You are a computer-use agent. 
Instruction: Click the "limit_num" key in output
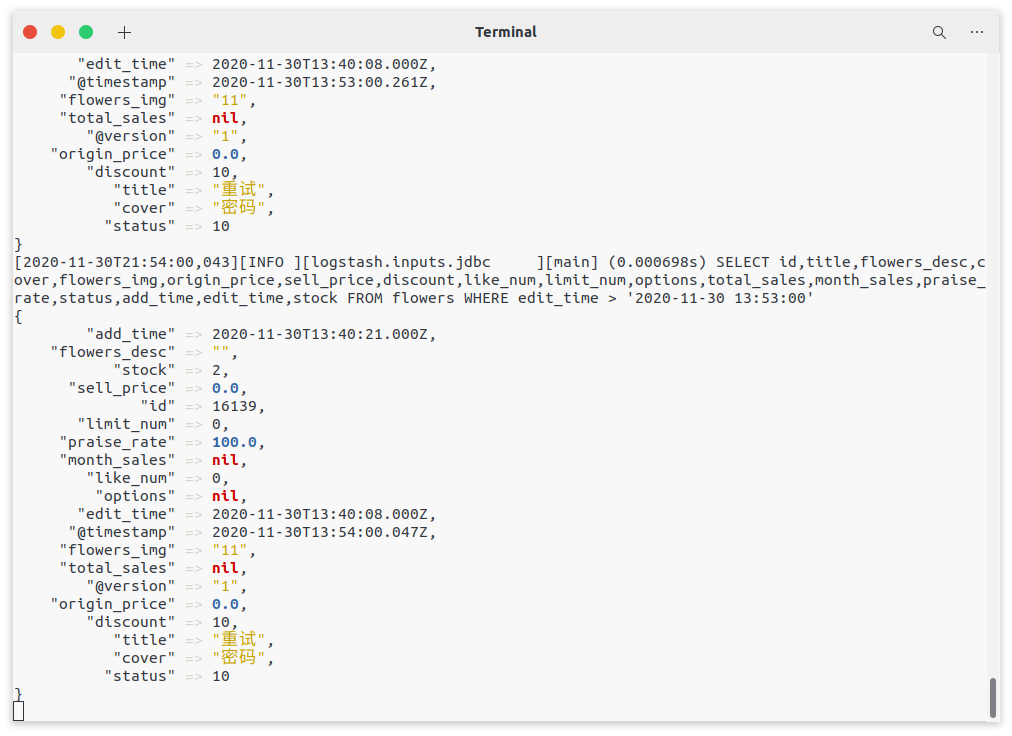pos(126,424)
